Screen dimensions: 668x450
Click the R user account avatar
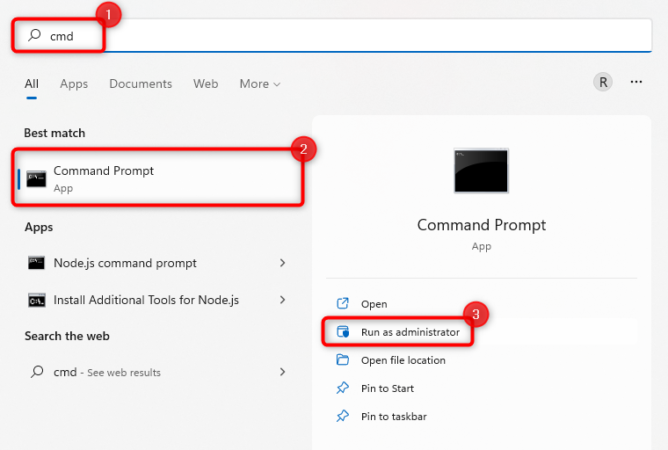(603, 82)
